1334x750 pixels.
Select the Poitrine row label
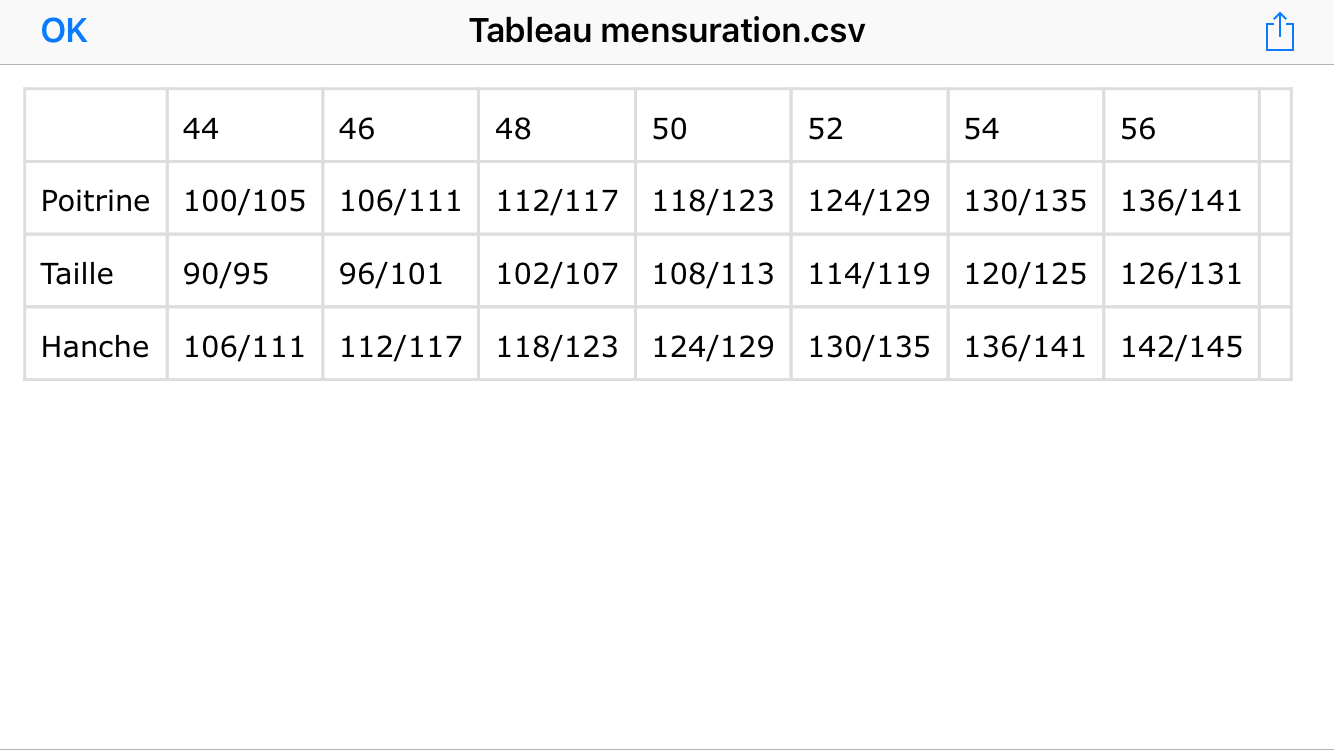point(95,201)
